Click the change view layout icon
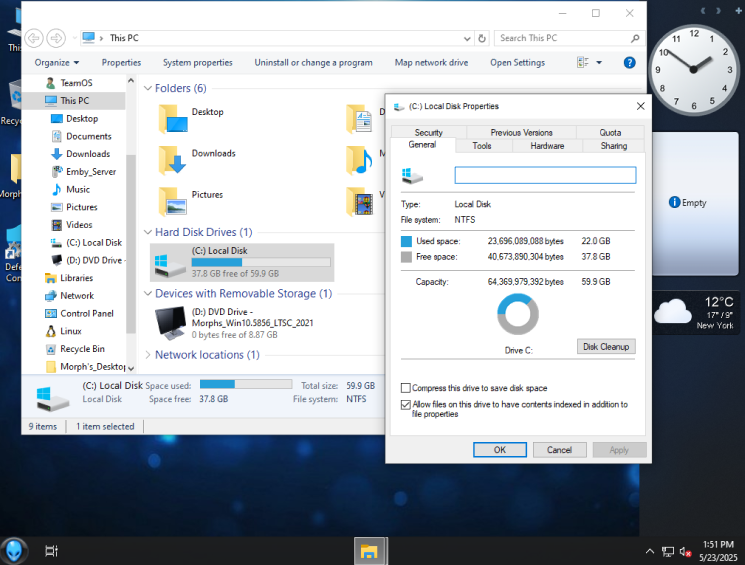 coord(583,62)
